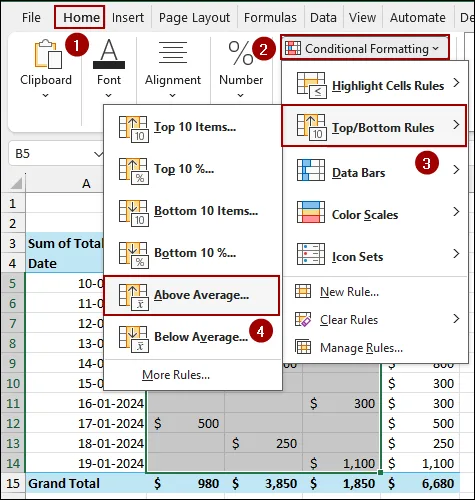
Task: Click the Conditional Formatting grid icon
Action: tap(293, 49)
